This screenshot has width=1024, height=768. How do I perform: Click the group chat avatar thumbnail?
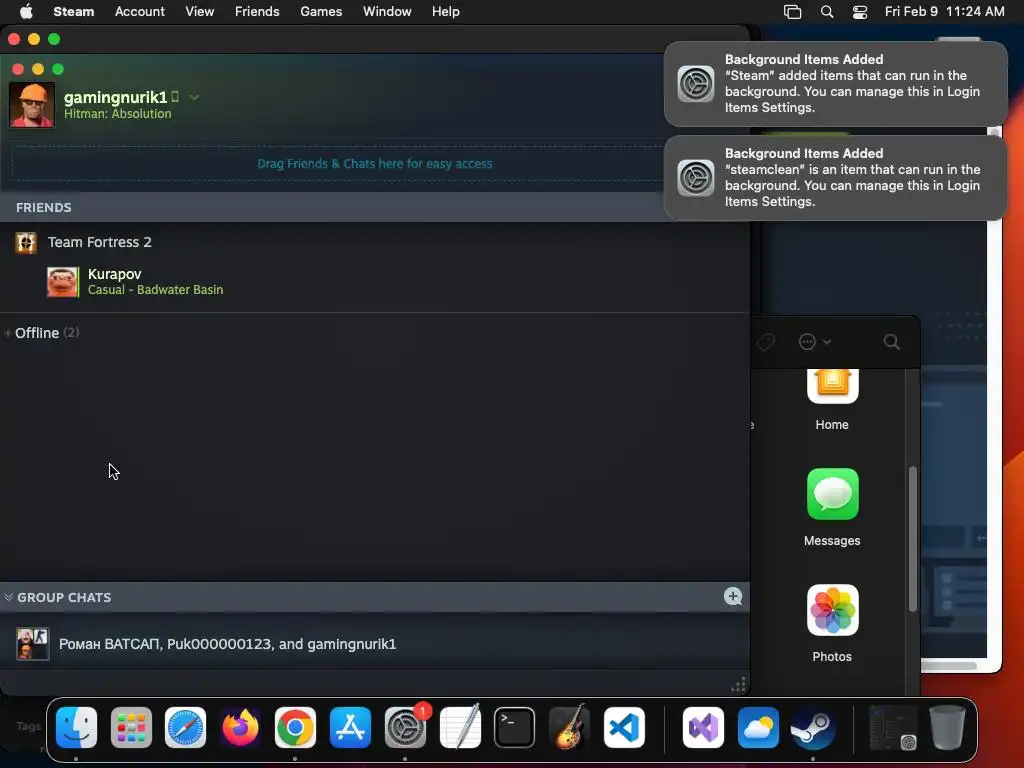coord(33,644)
